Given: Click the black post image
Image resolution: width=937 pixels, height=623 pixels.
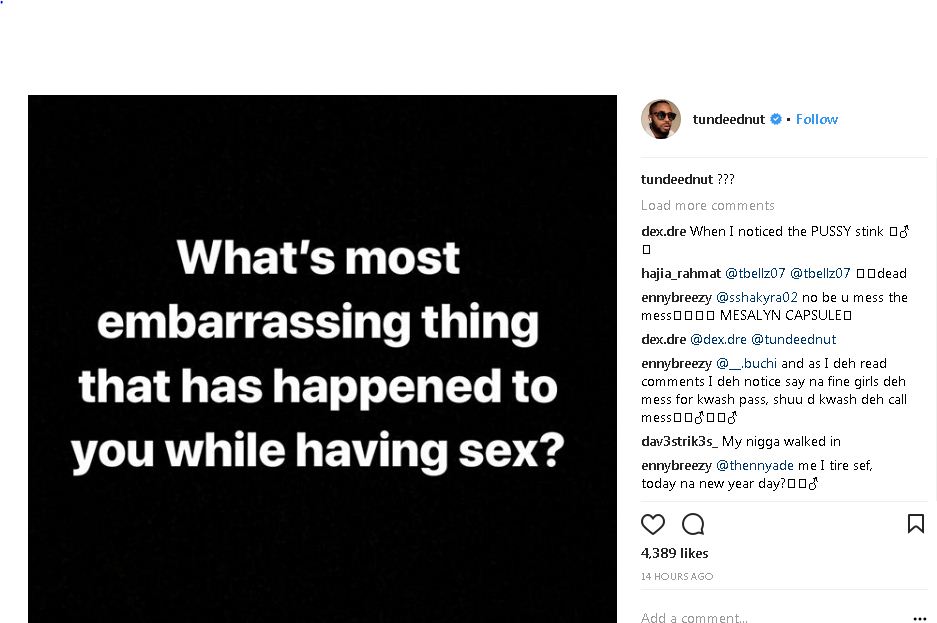Looking at the screenshot, I should [x=322, y=358].
